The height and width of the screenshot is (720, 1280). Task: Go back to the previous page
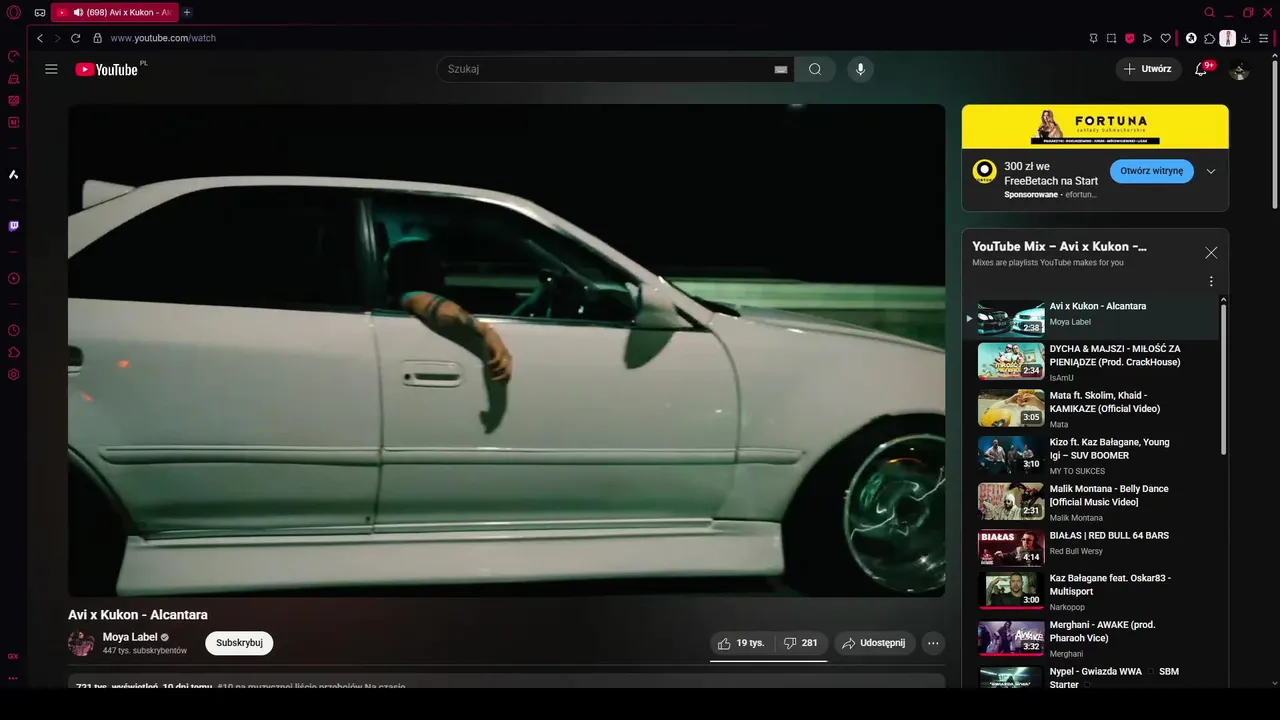[x=40, y=38]
